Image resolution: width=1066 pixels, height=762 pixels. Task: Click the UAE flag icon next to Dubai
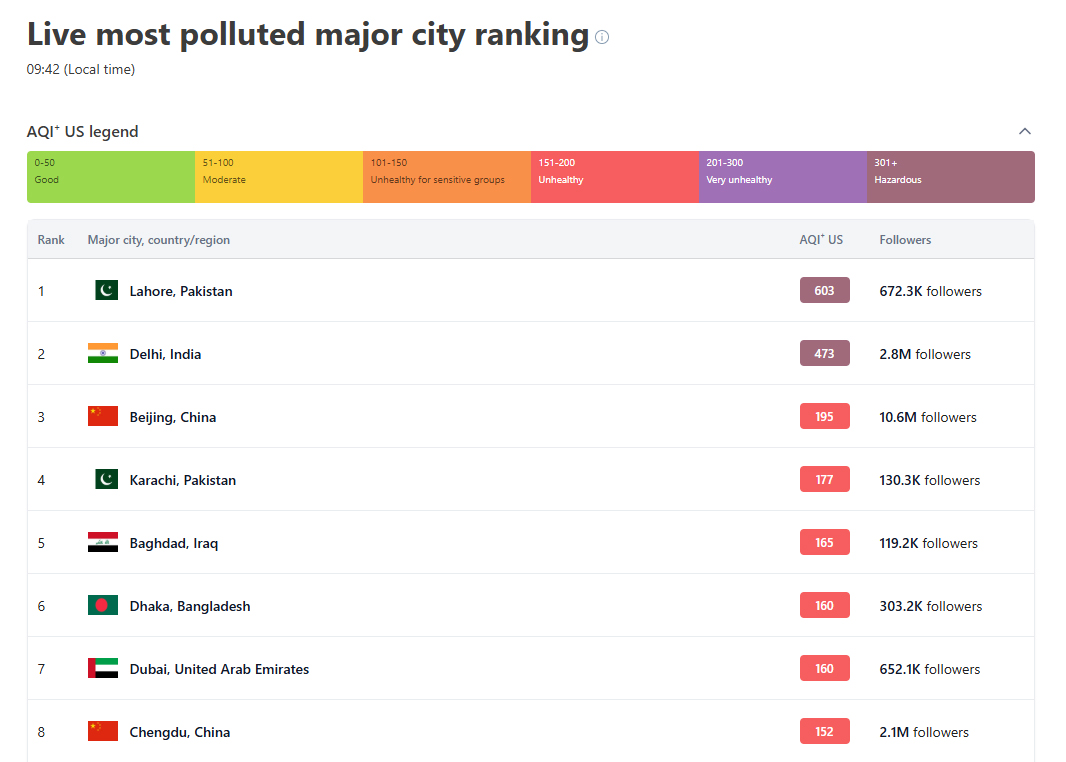[x=102, y=668]
